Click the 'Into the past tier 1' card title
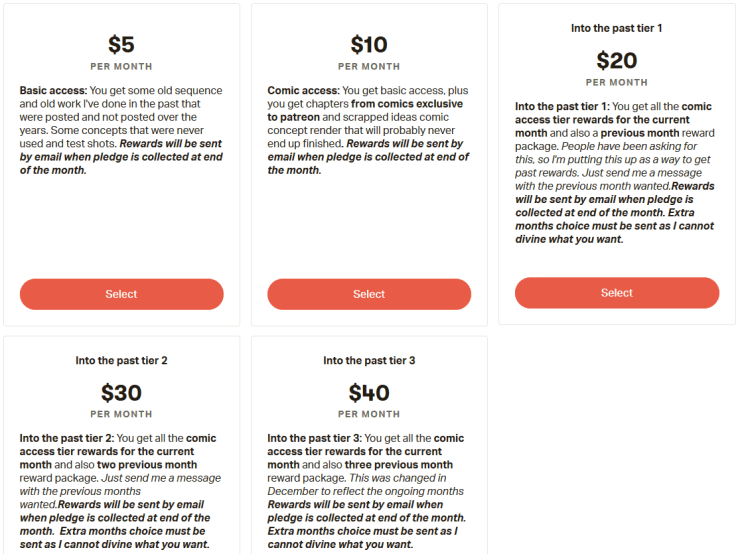 [616, 28]
